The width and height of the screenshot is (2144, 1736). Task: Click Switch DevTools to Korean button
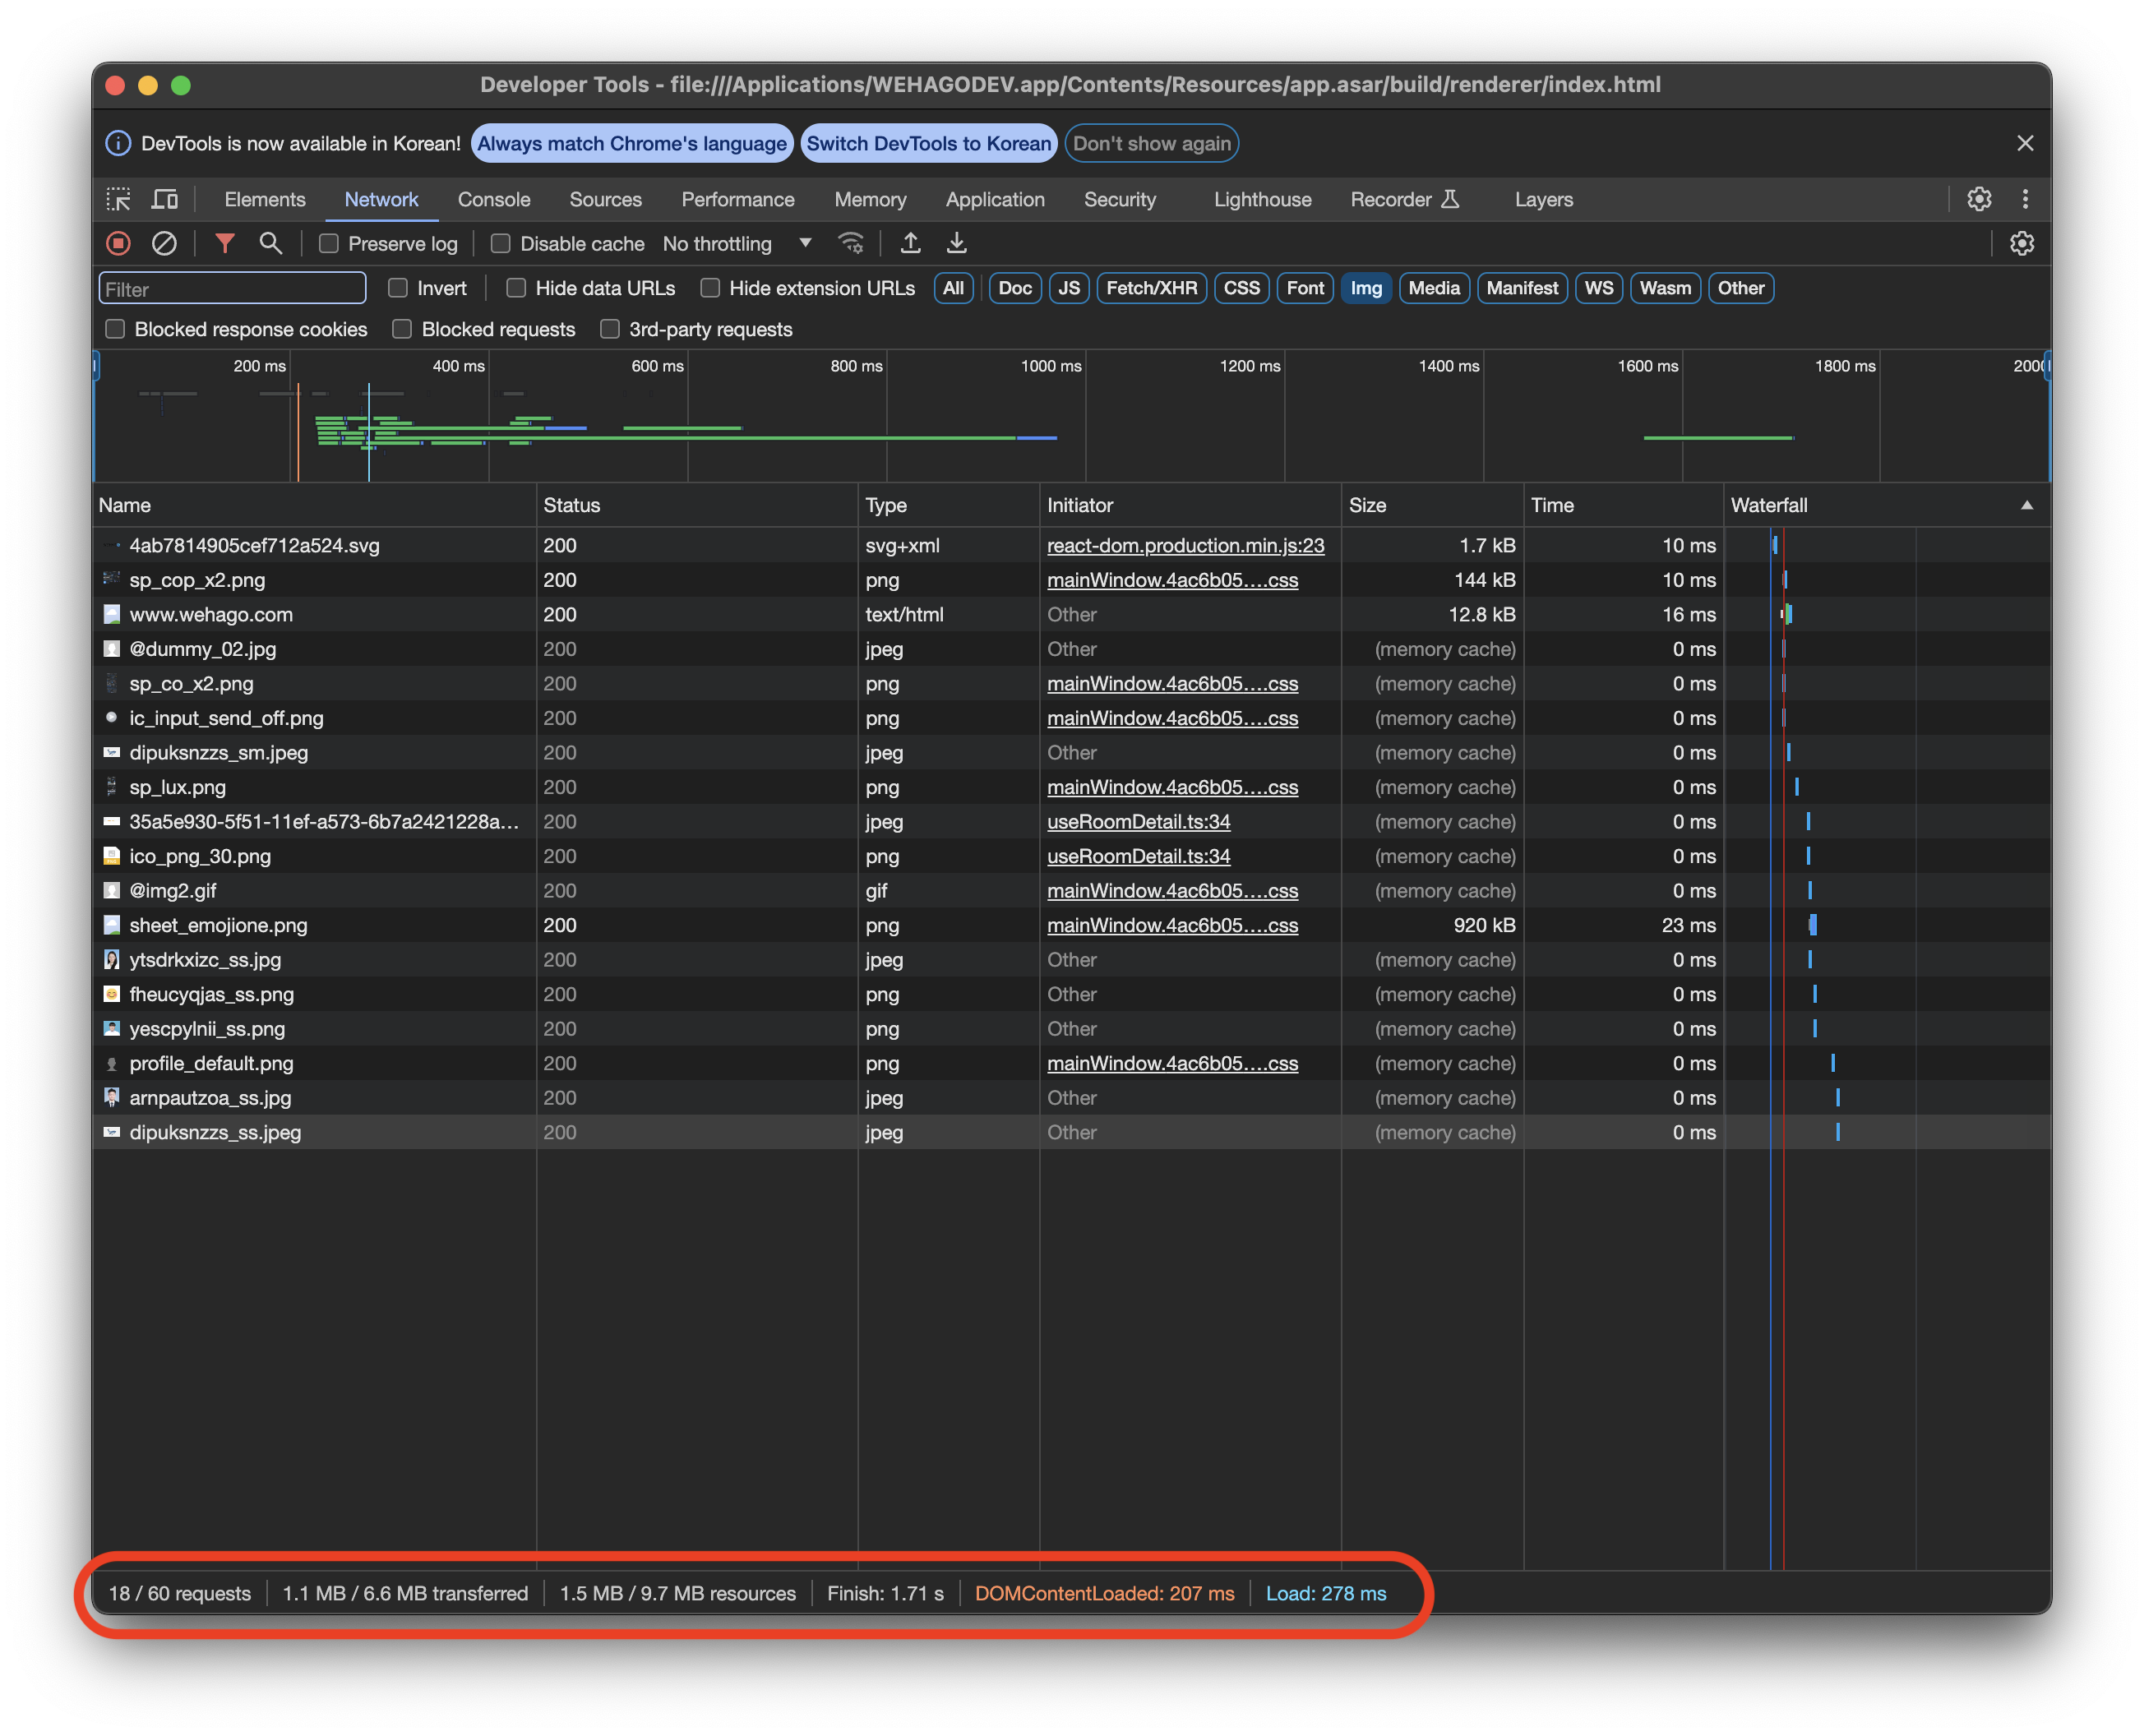tap(928, 143)
